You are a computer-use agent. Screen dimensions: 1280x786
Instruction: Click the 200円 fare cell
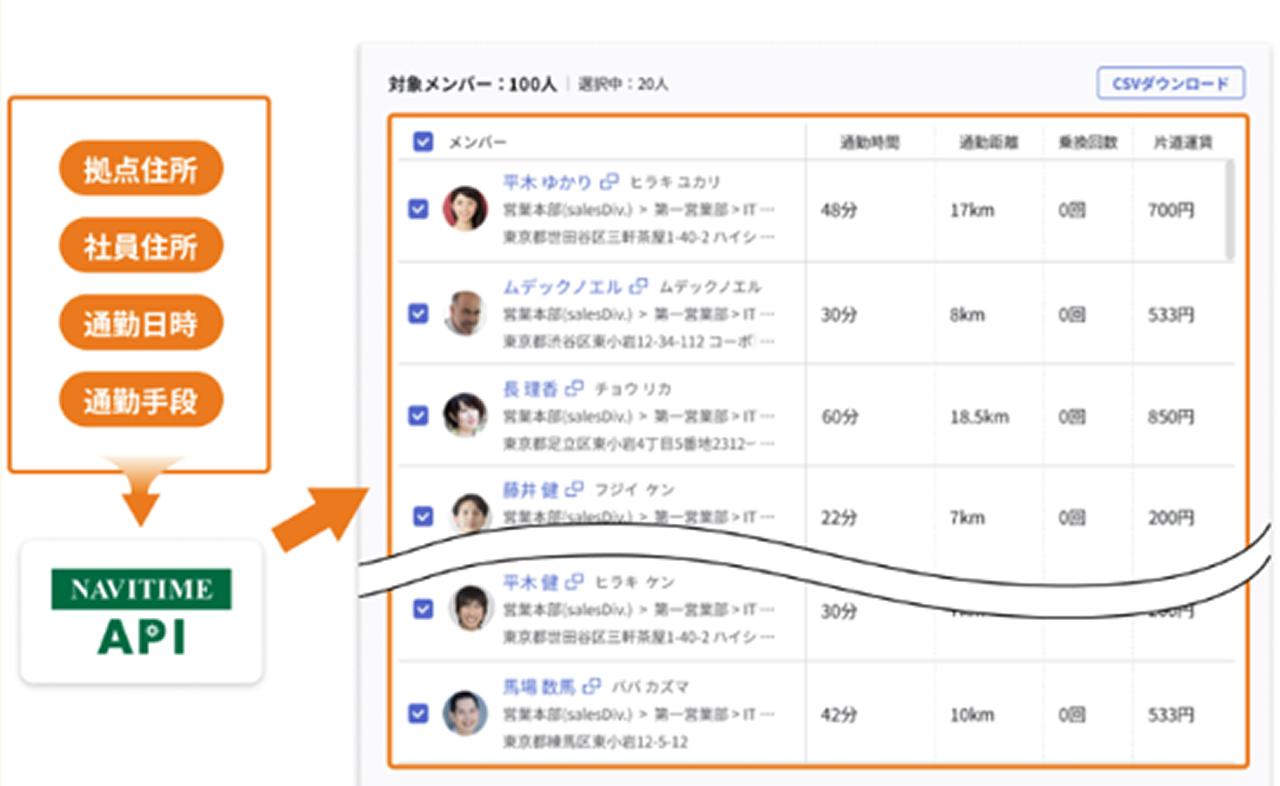coord(1171,518)
